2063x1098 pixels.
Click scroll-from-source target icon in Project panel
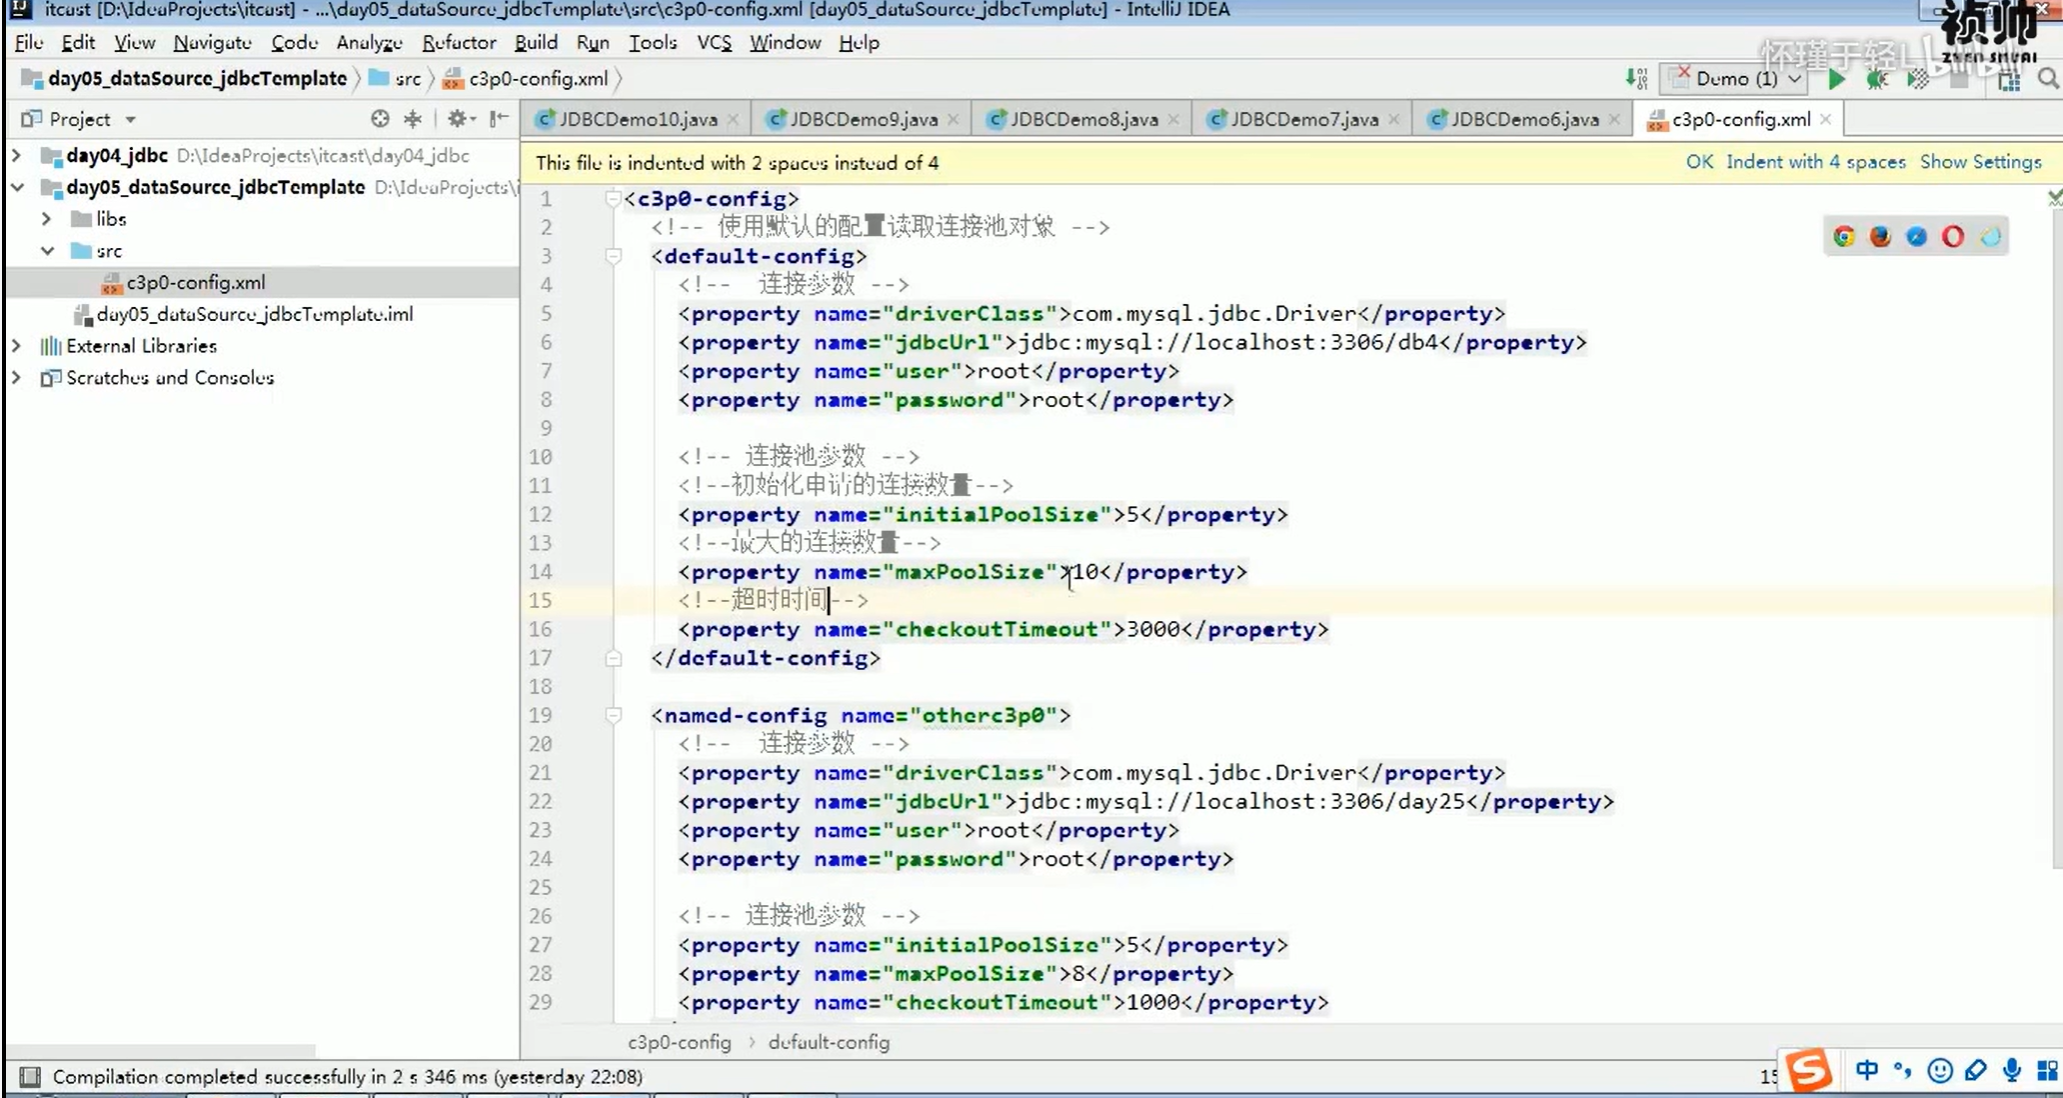pyautogui.click(x=380, y=119)
